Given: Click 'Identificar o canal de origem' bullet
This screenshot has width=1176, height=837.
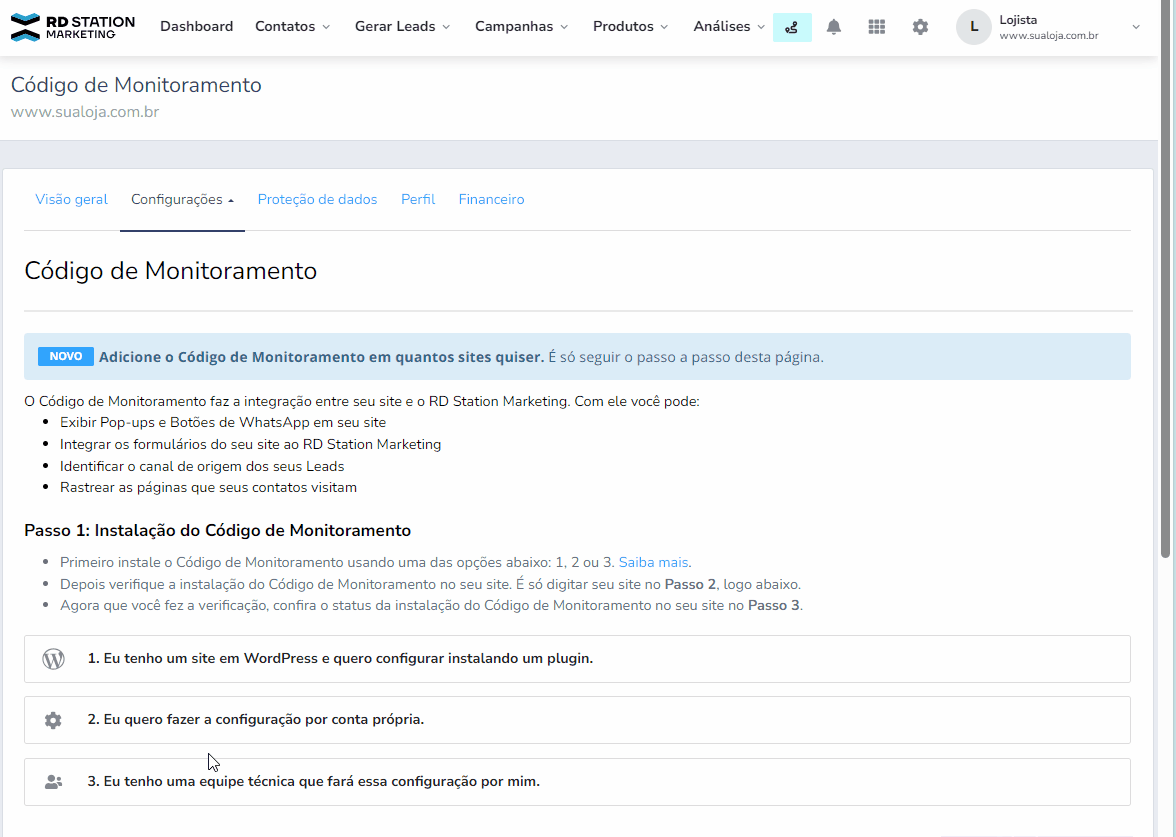Looking at the screenshot, I should click(202, 466).
